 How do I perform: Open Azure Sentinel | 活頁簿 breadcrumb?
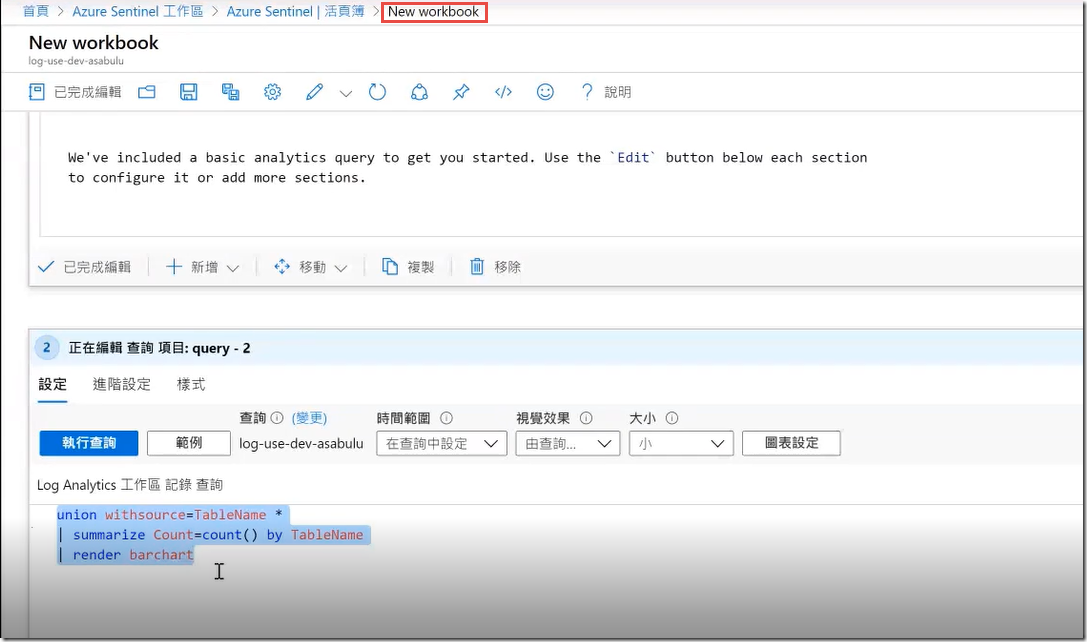point(295,11)
